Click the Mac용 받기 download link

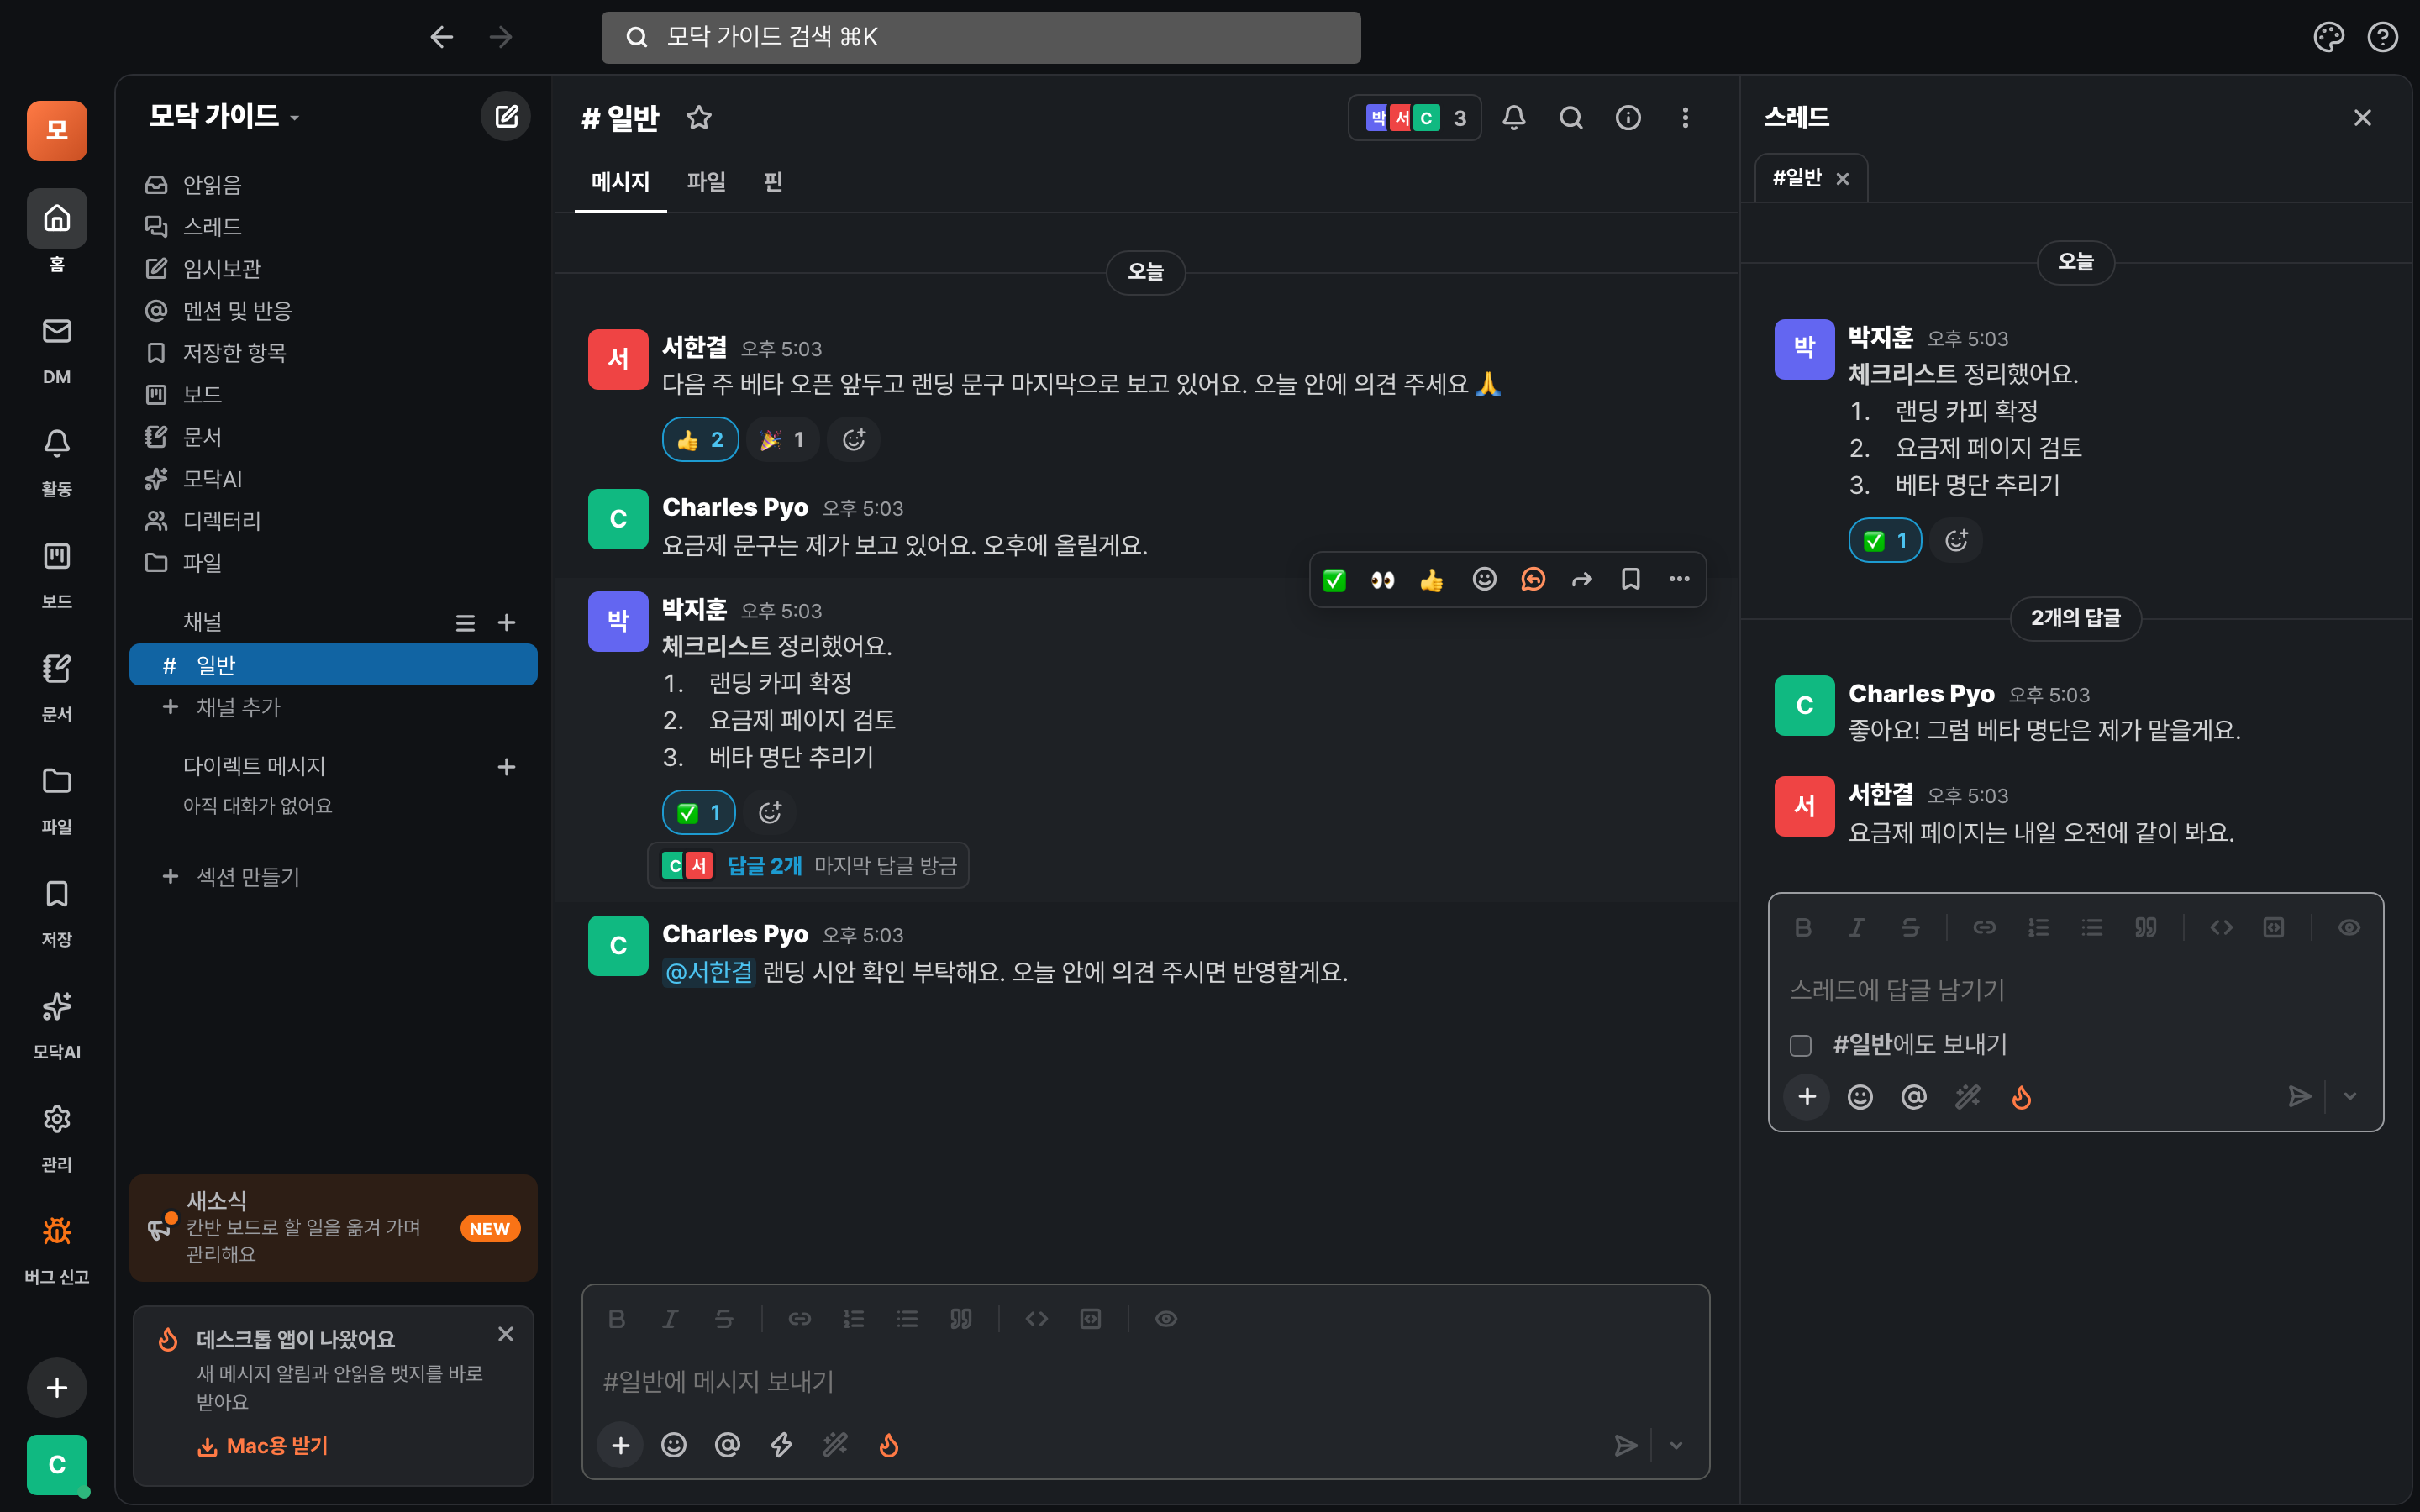262,1446
